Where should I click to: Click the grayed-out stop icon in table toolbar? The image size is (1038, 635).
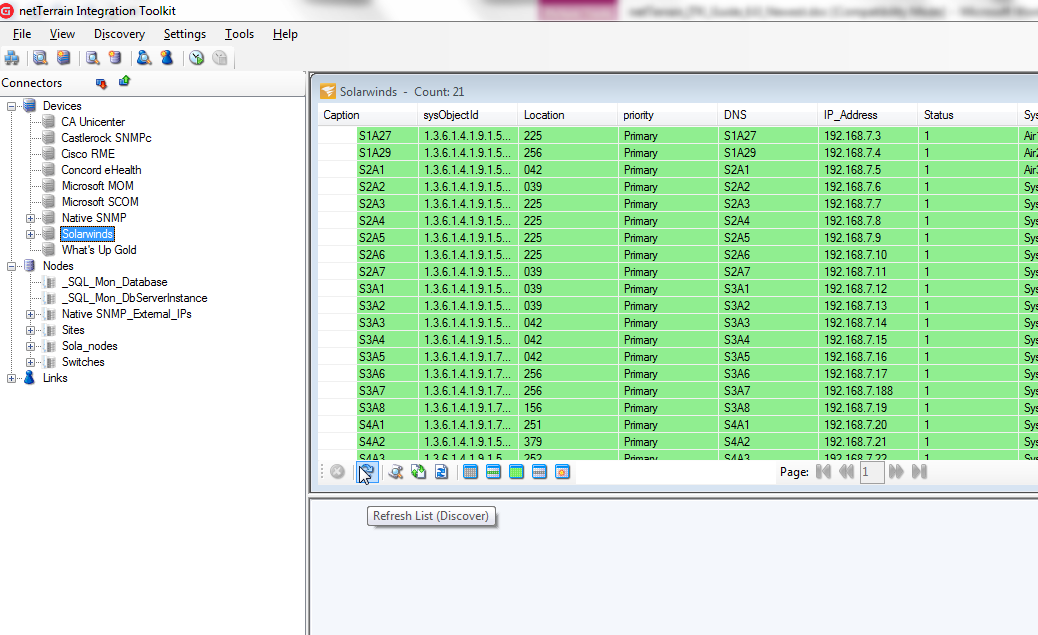coord(338,472)
